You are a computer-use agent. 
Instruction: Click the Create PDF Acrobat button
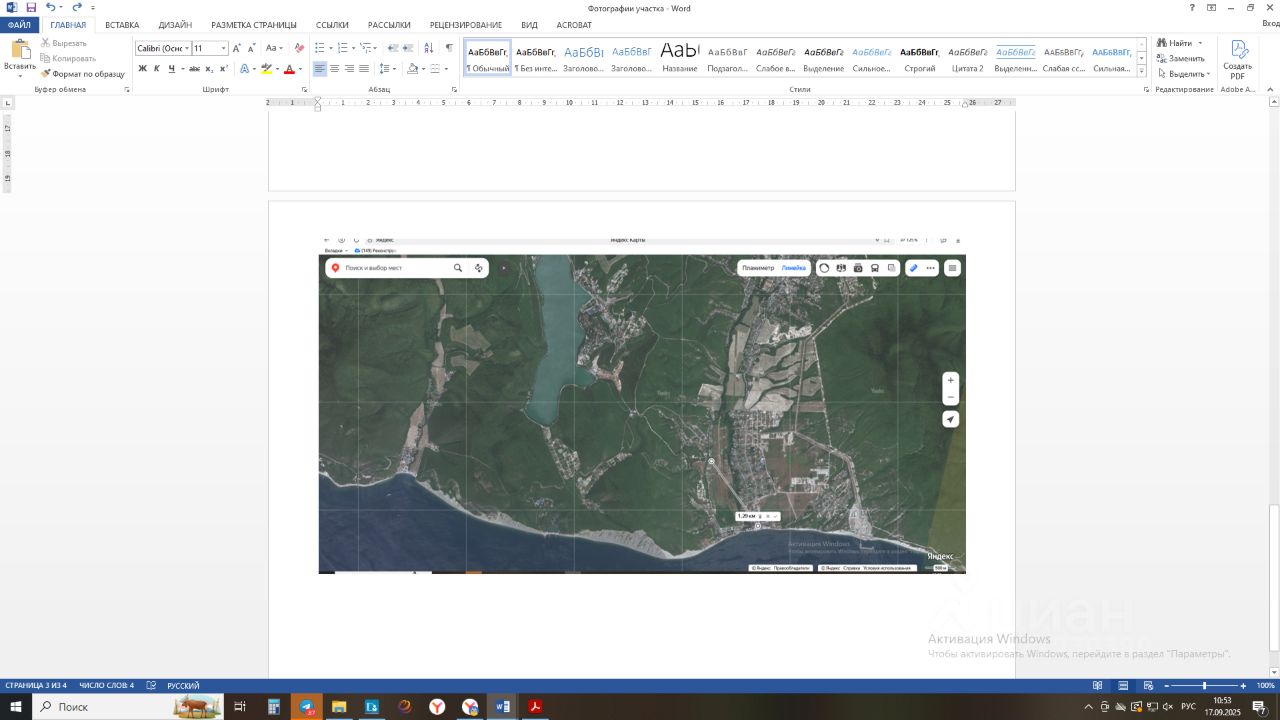[x=1238, y=60]
